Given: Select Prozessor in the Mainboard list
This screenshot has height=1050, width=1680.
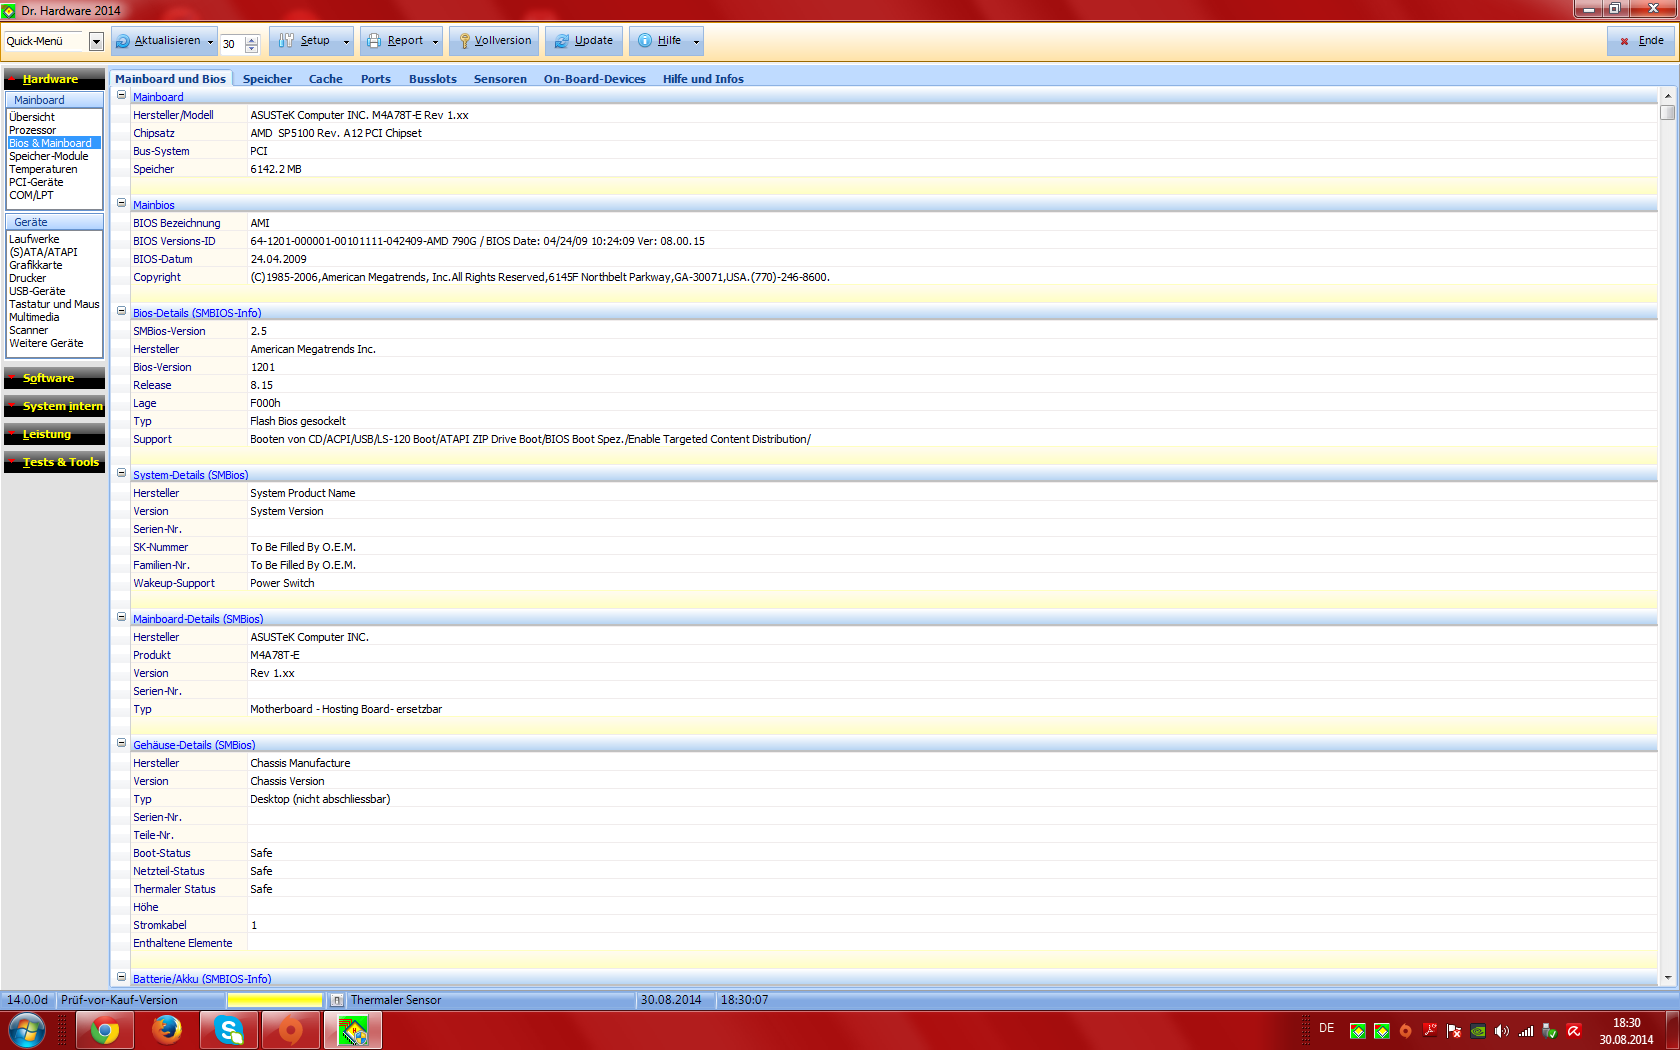Looking at the screenshot, I should [33, 130].
